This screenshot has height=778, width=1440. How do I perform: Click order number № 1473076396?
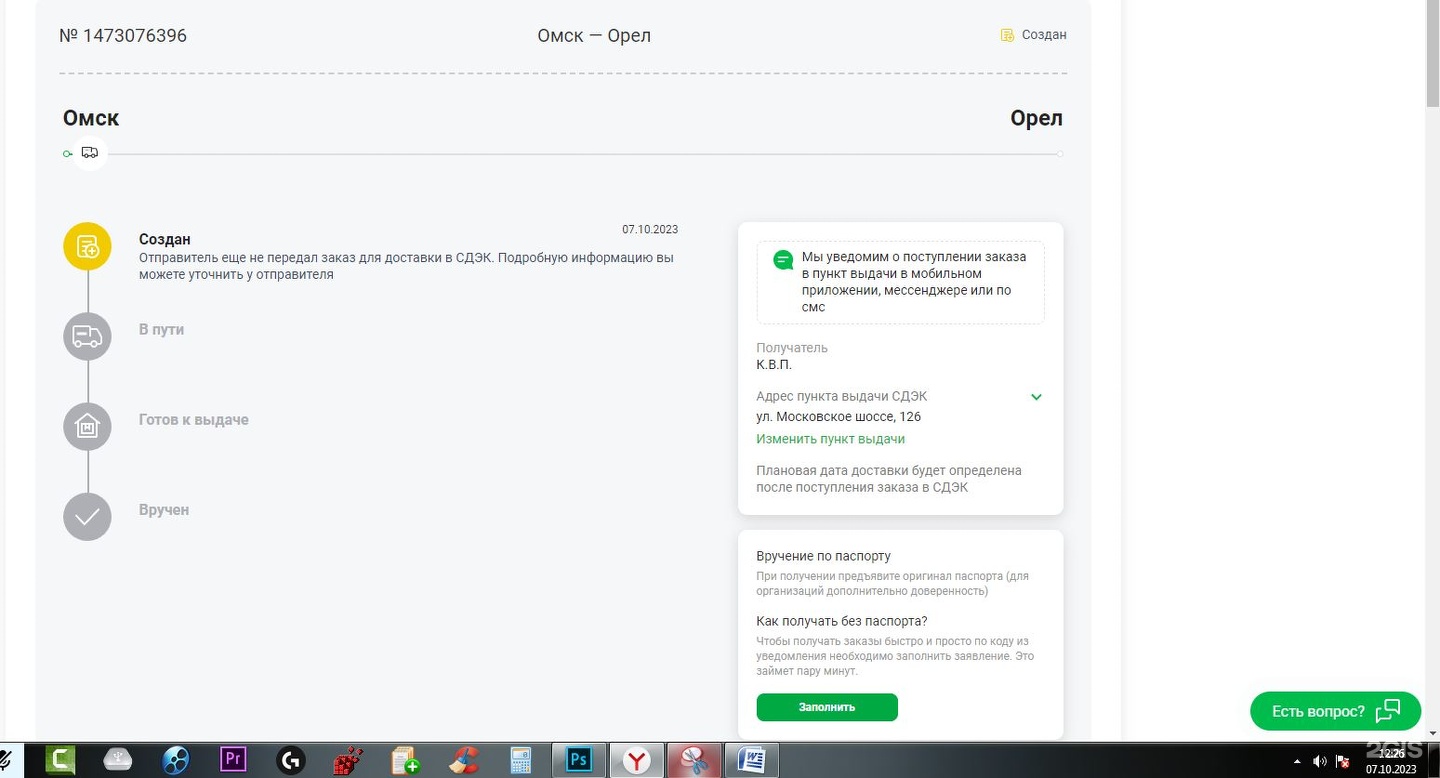123,36
